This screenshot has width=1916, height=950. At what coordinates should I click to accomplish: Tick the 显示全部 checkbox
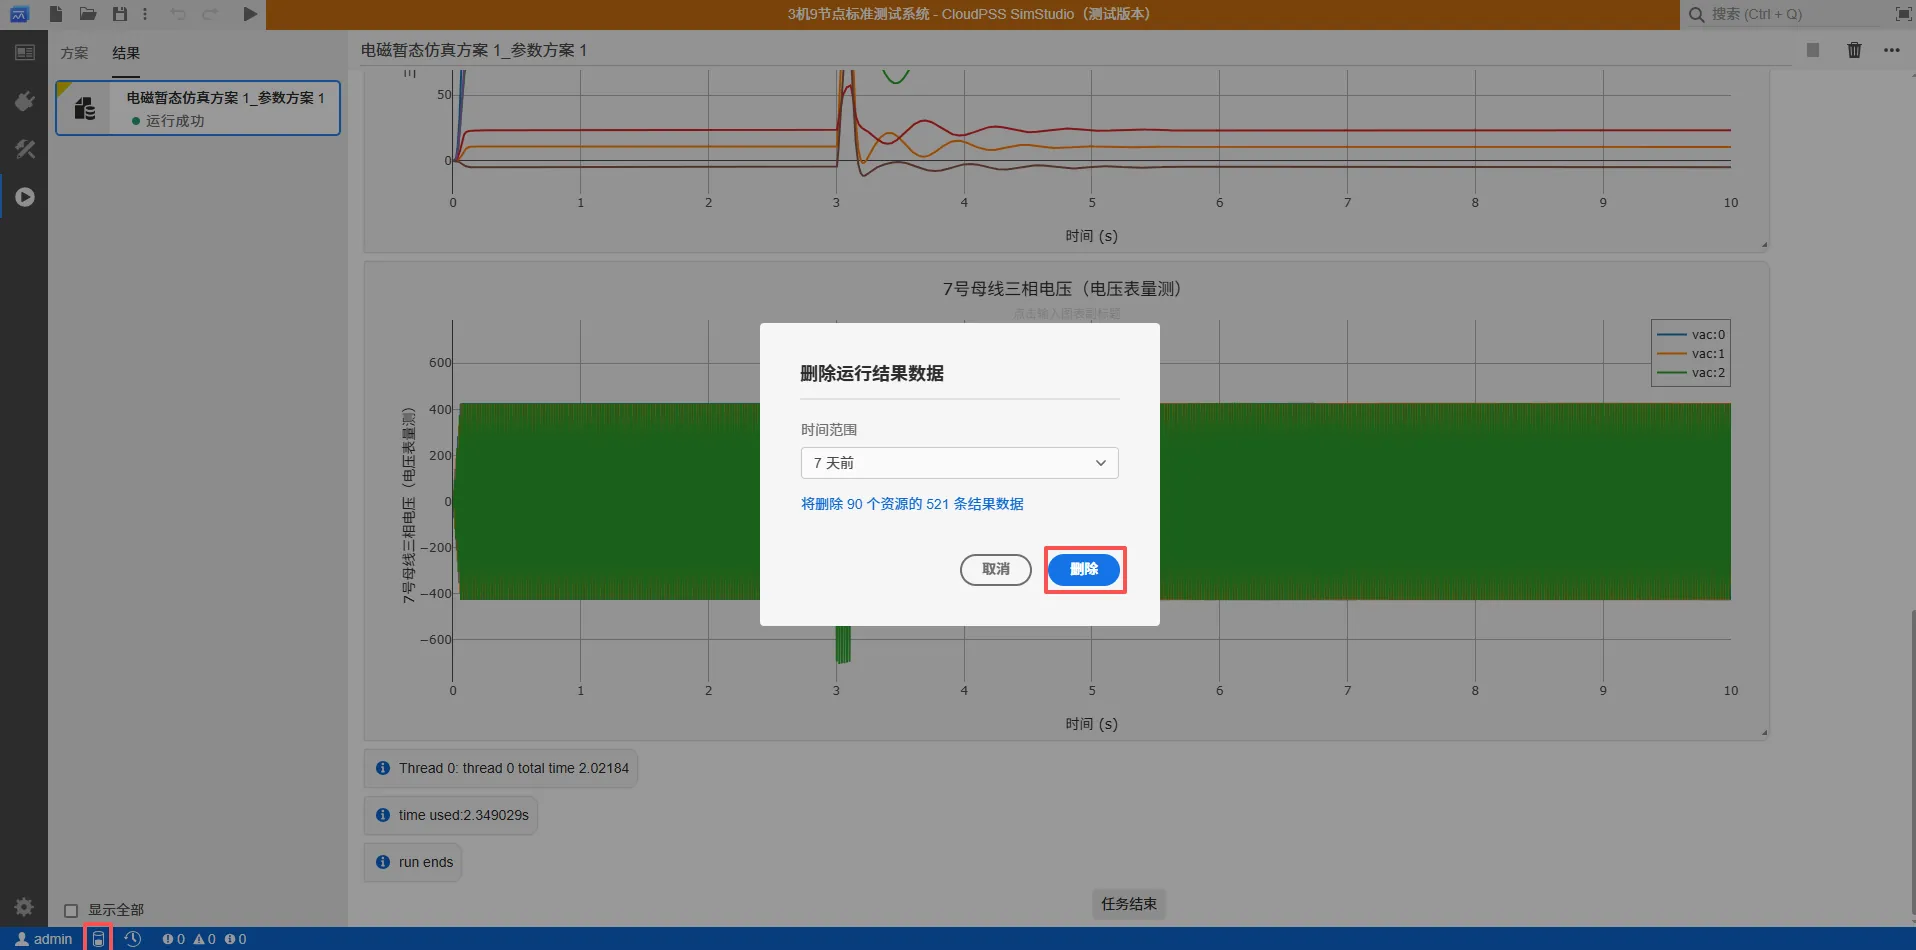[71, 911]
